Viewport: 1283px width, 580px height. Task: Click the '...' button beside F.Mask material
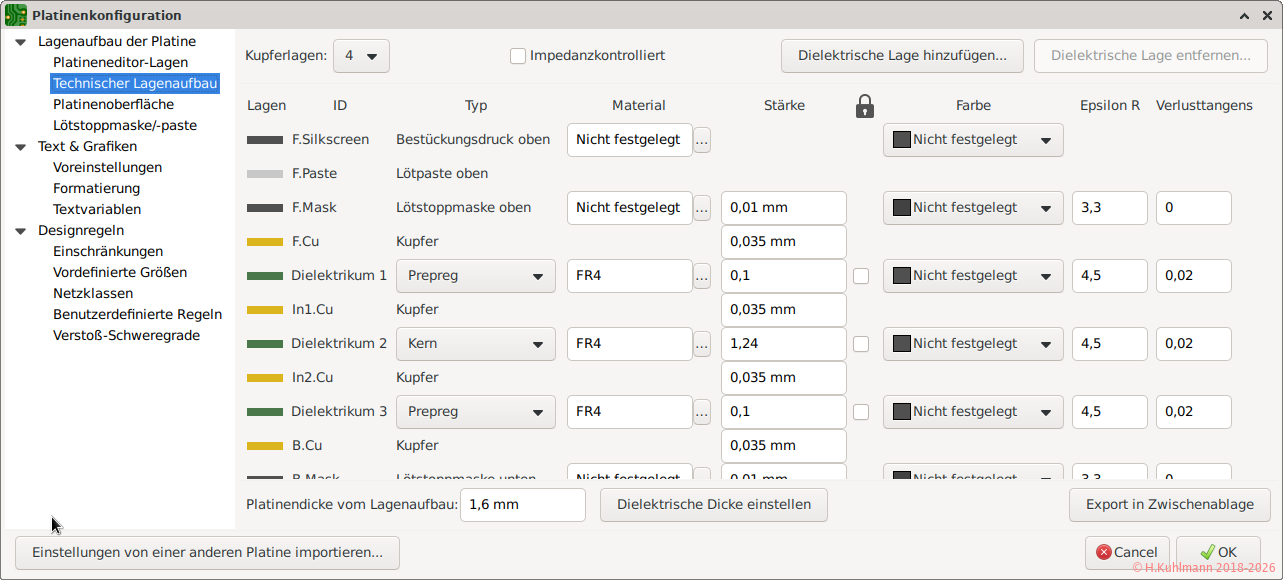pyautogui.click(x=702, y=208)
